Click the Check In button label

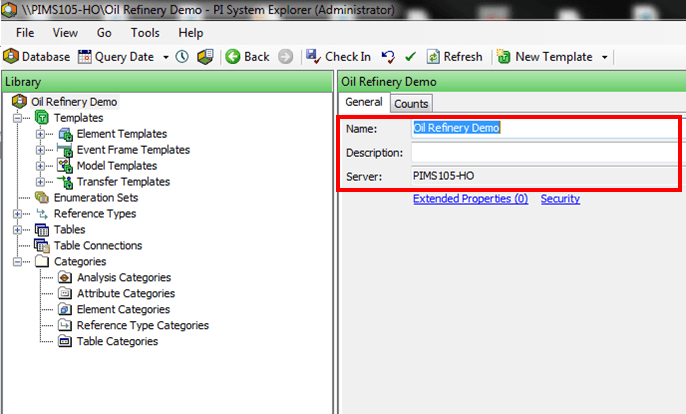348,57
